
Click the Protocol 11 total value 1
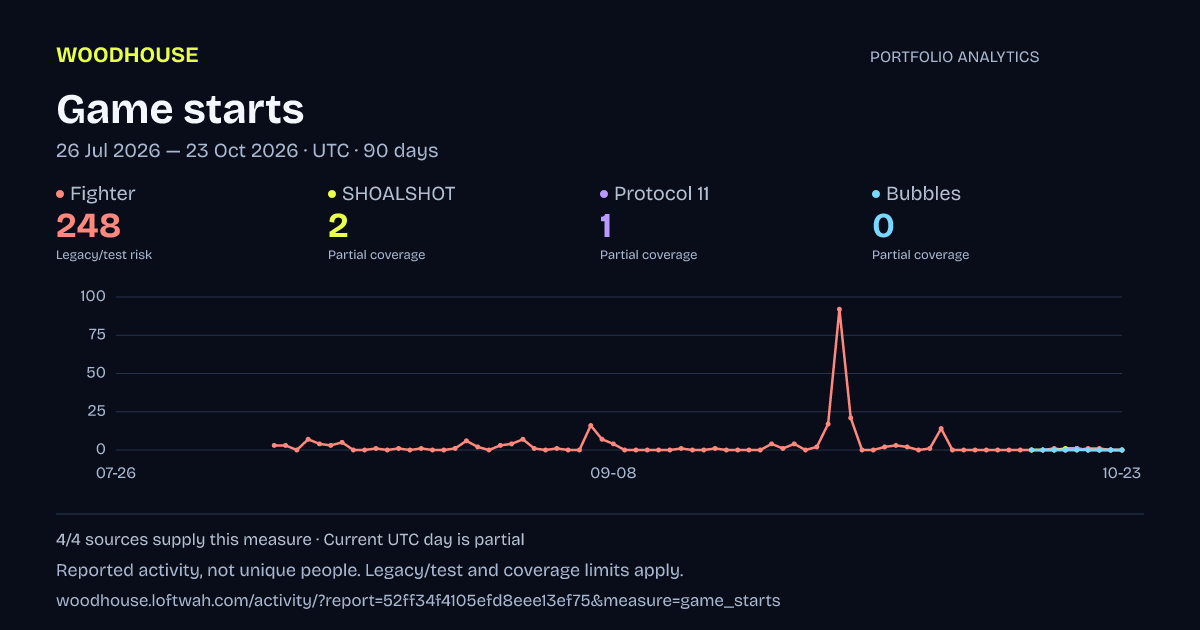pos(605,225)
